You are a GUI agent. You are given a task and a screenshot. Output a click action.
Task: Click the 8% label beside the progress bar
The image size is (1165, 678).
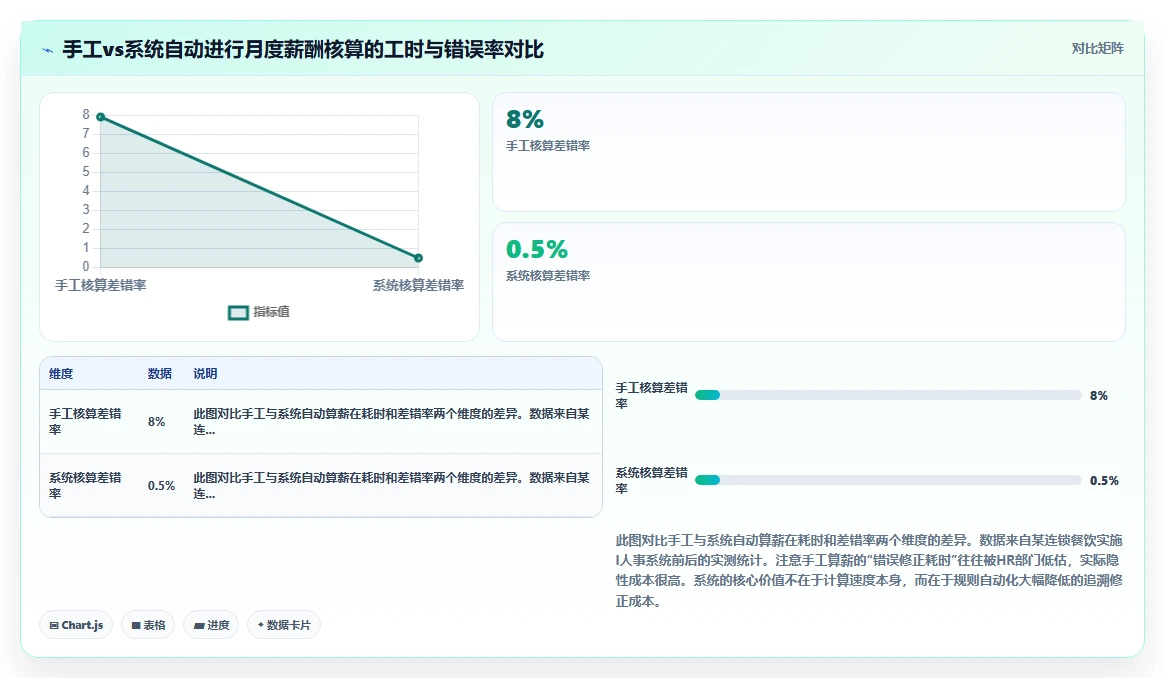coord(1099,396)
